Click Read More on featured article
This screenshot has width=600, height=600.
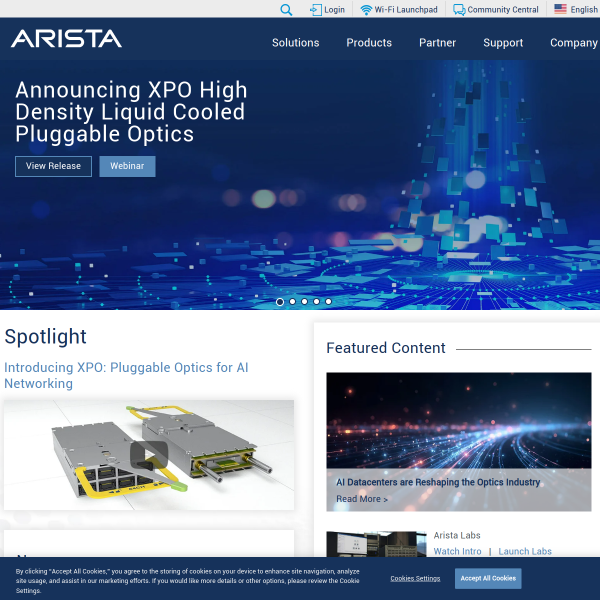(362, 499)
